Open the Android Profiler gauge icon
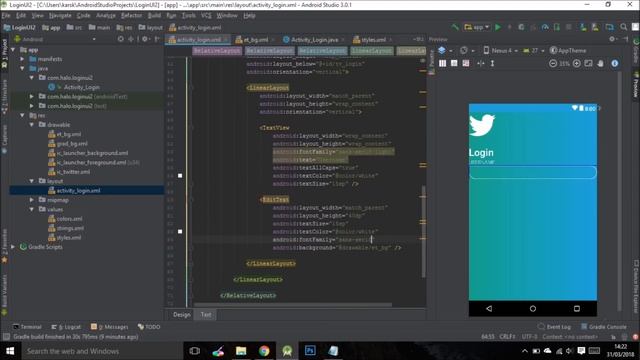The image size is (640, 360). (545, 27)
